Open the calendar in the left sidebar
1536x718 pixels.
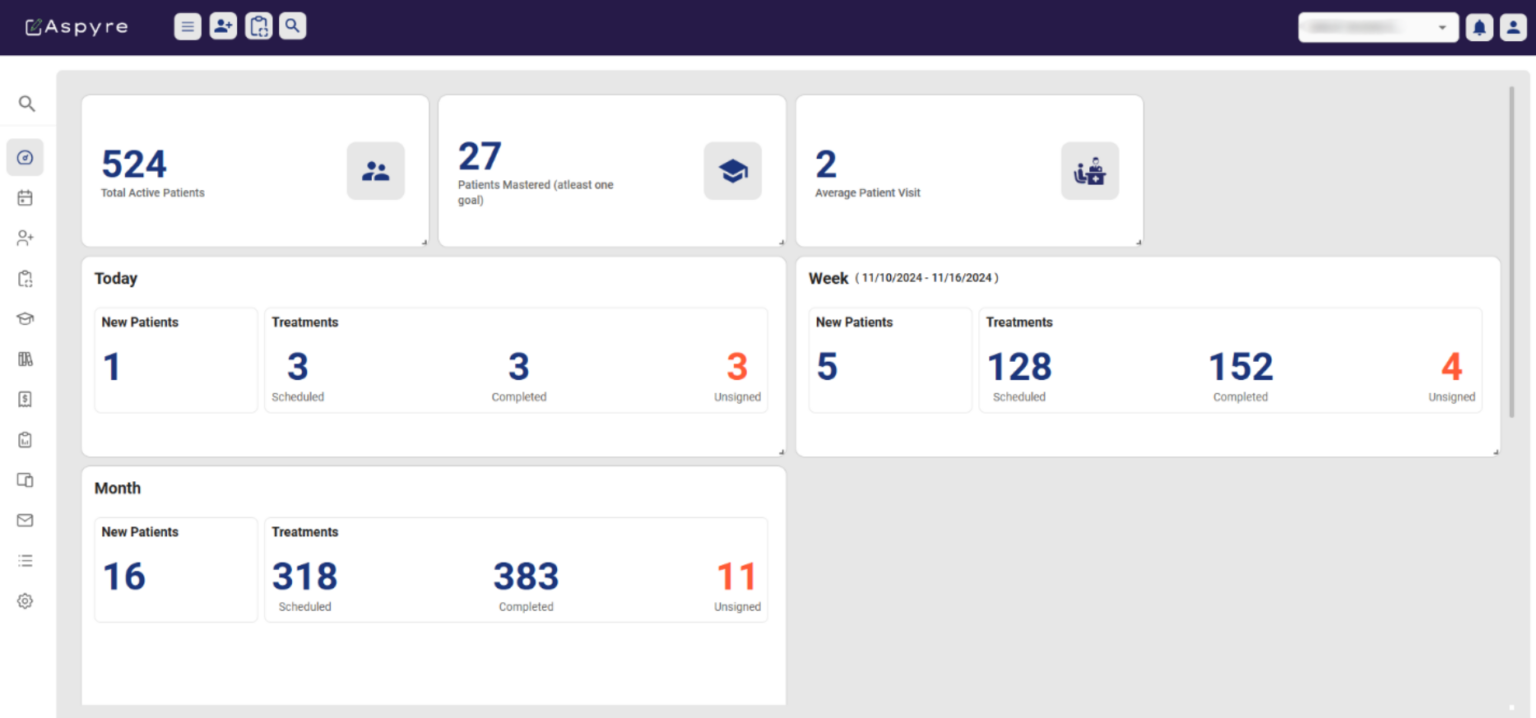25,198
